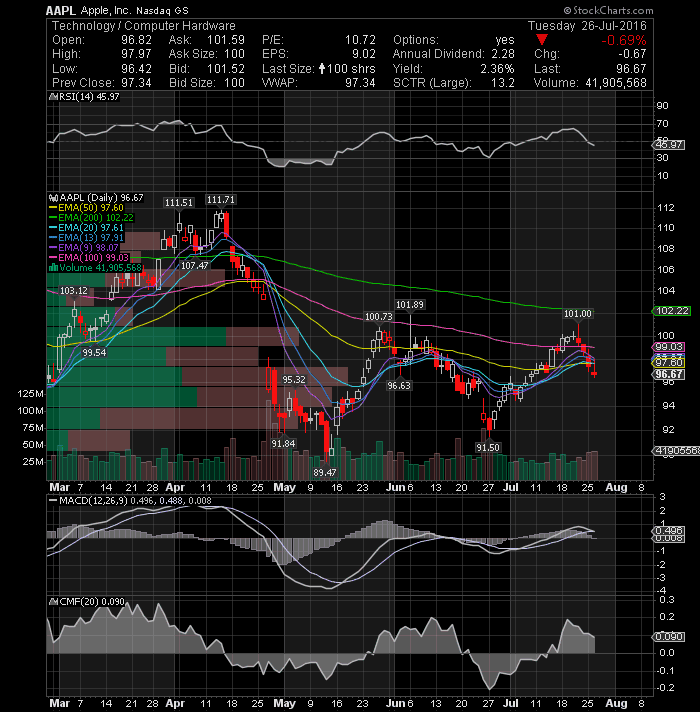This screenshot has width=700, height=712.
Task: Click the SCTR (Large) value 13.2
Action: click(503, 83)
